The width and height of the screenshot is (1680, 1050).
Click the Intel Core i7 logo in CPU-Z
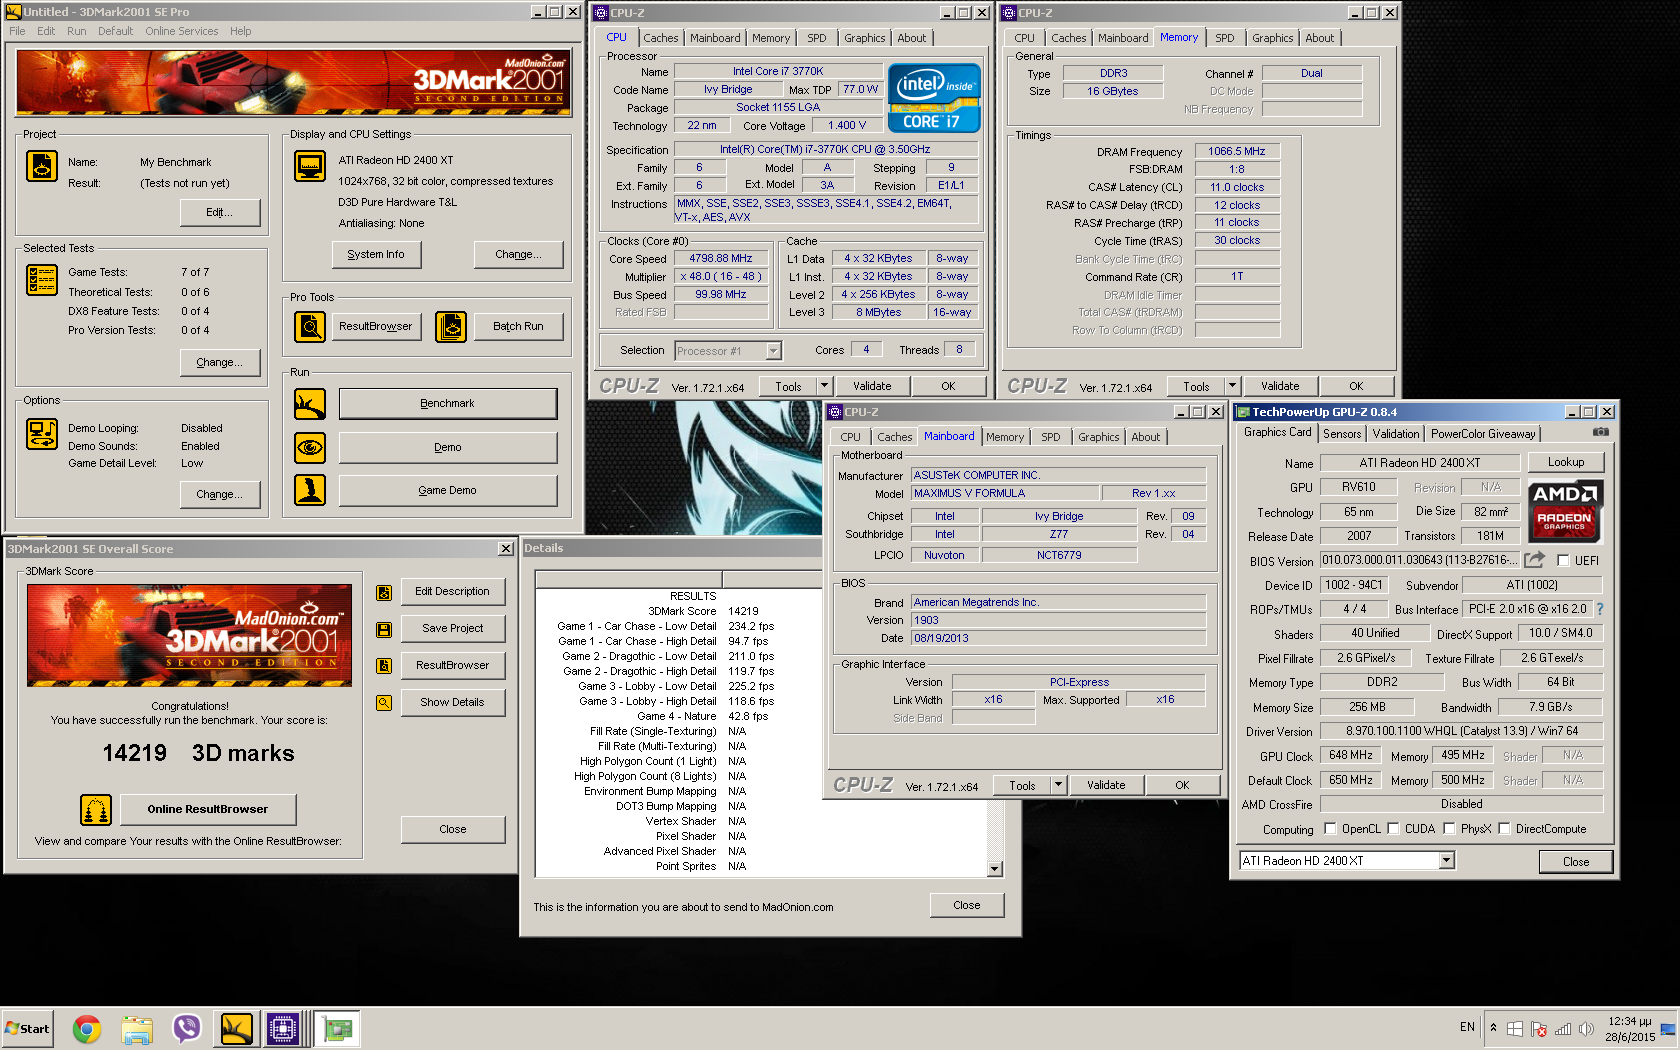(x=934, y=98)
